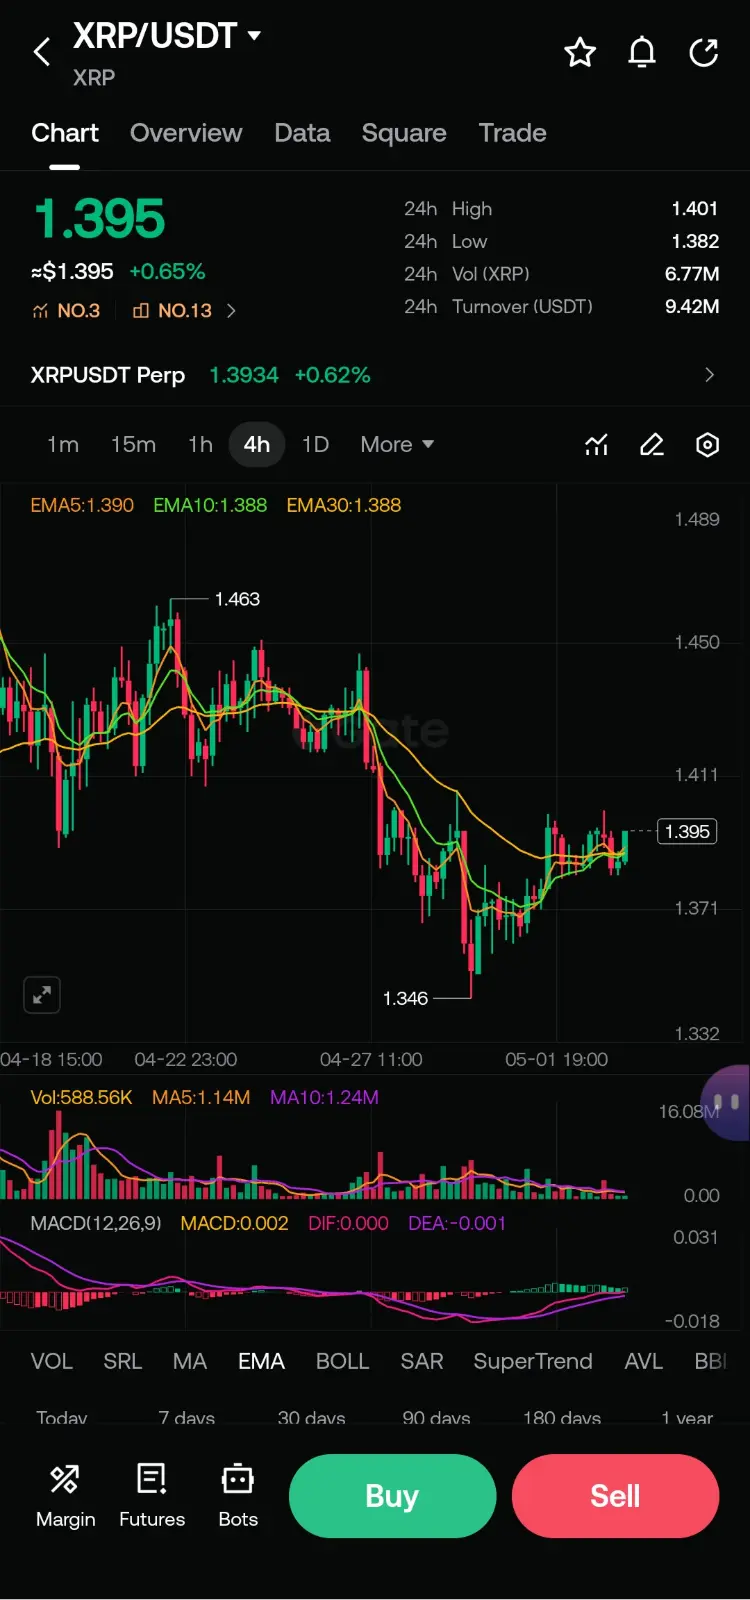
Task: Select the 15m timeframe
Action: pos(133,445)
